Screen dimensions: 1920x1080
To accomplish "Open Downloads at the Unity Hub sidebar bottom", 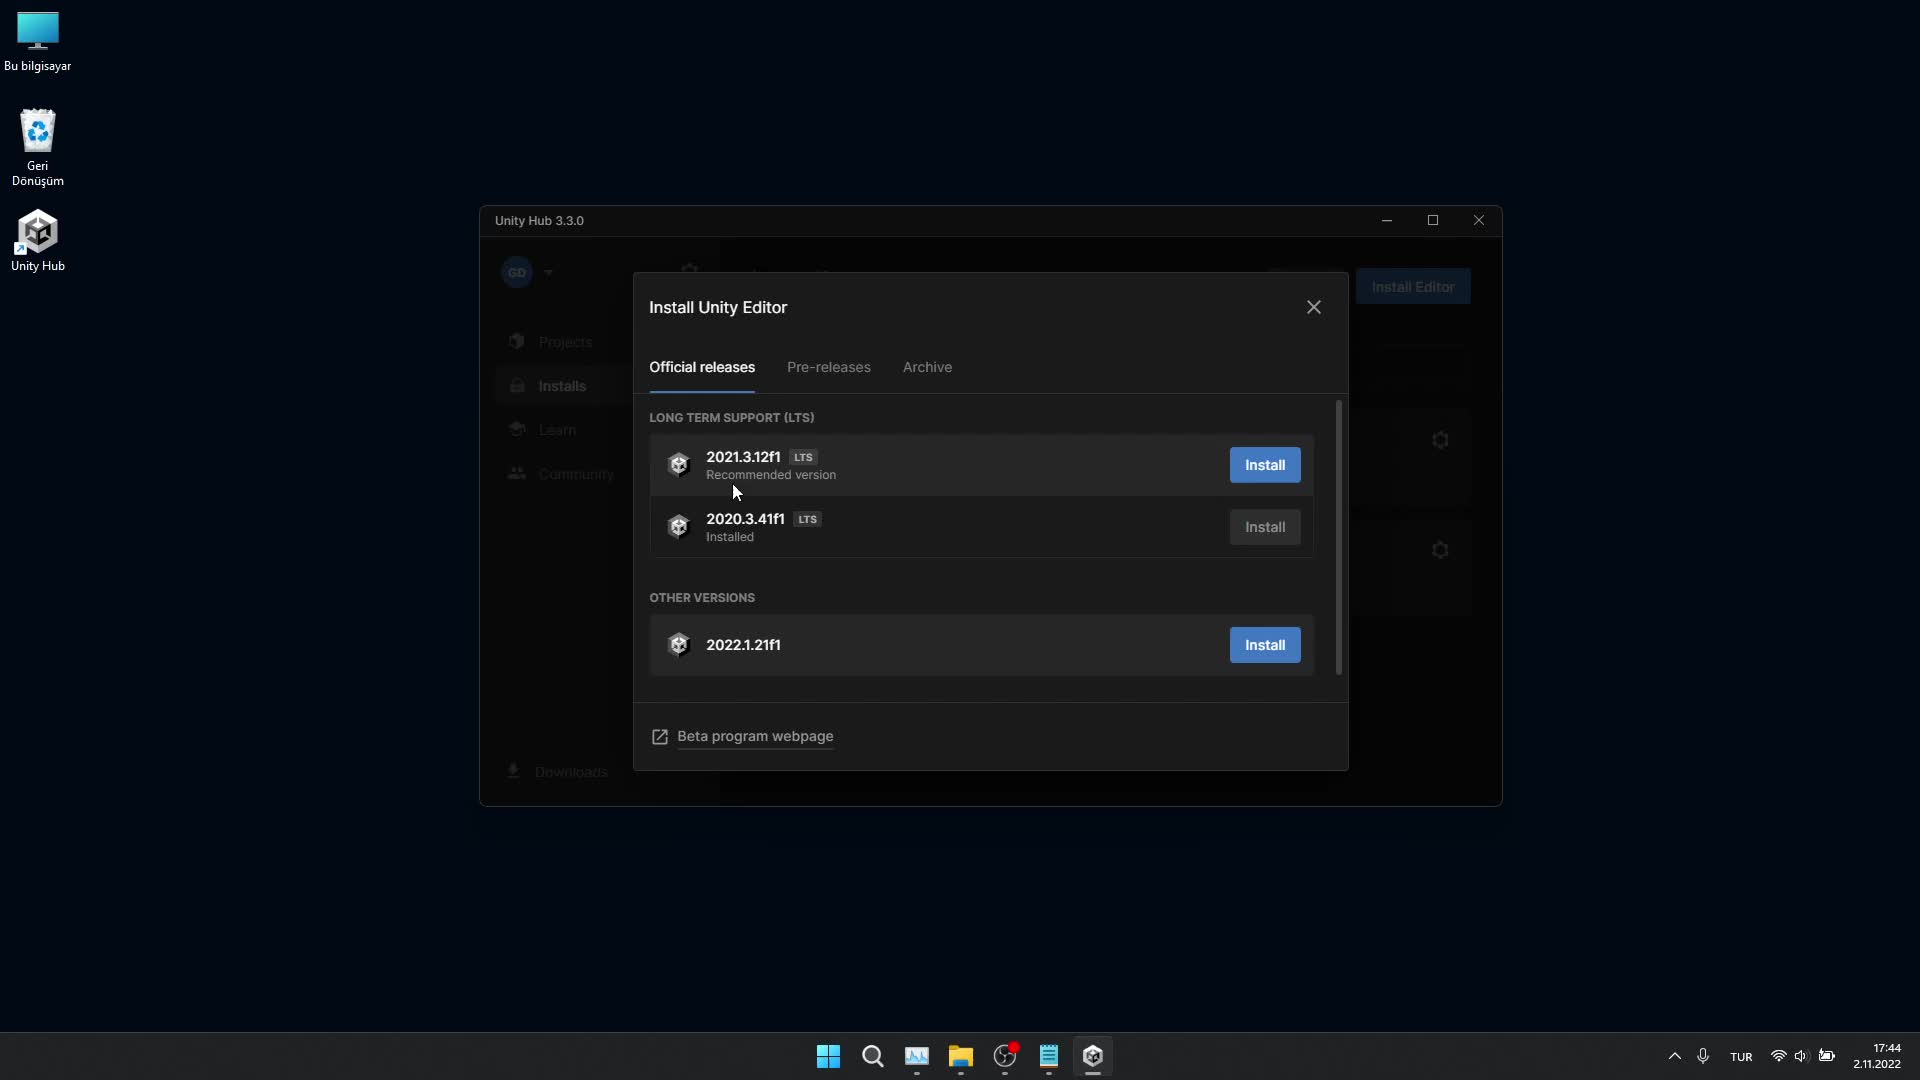I will [571, 772].
